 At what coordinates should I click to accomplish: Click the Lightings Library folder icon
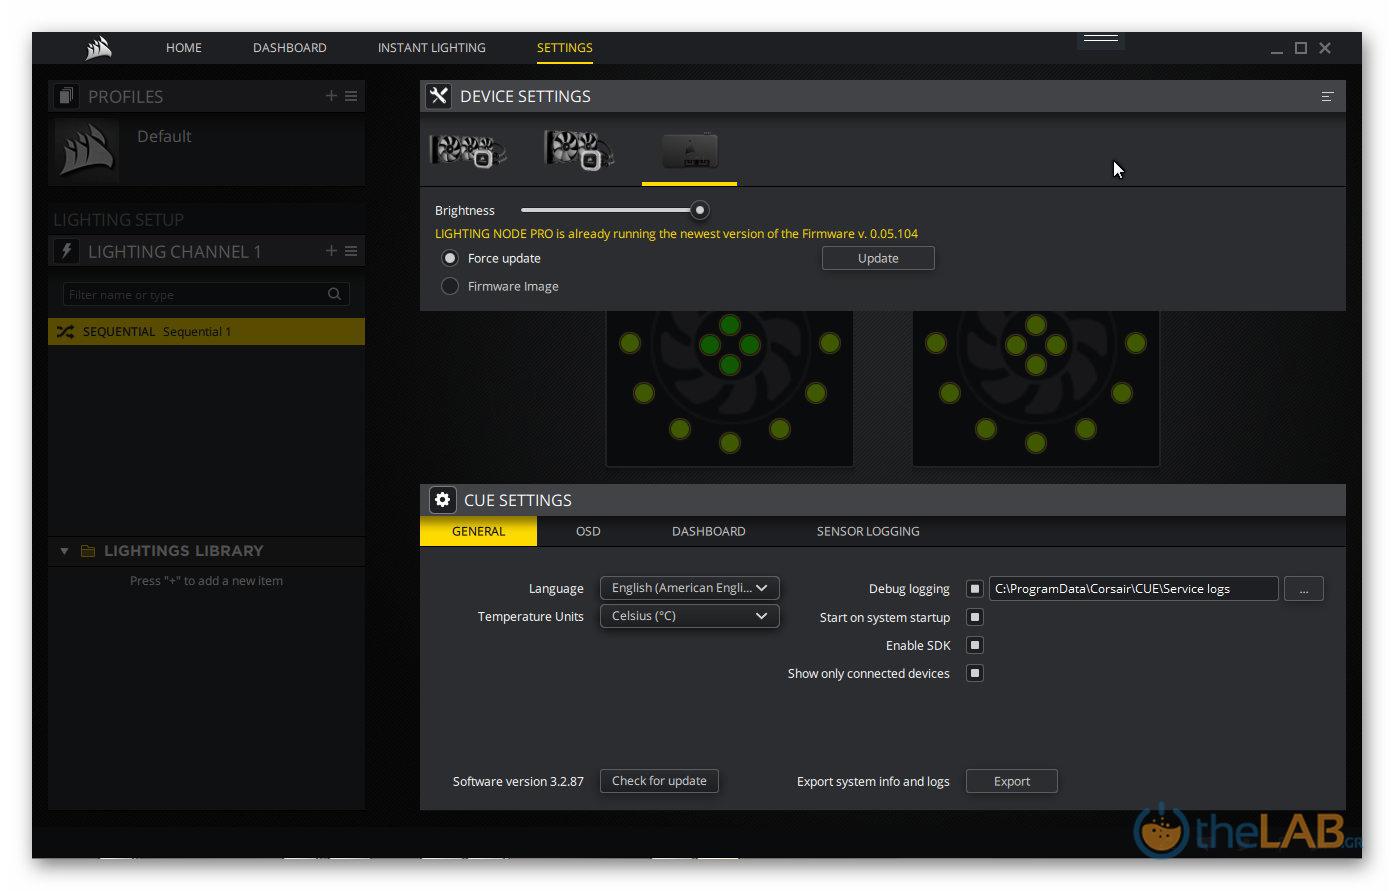click(x=88, y=551)
